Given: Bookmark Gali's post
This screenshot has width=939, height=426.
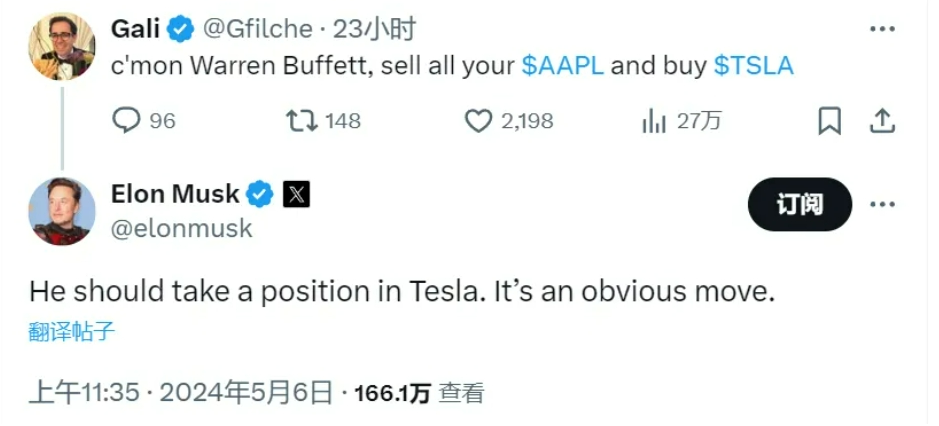Looking at the screenshot, I should click(829, 121).
